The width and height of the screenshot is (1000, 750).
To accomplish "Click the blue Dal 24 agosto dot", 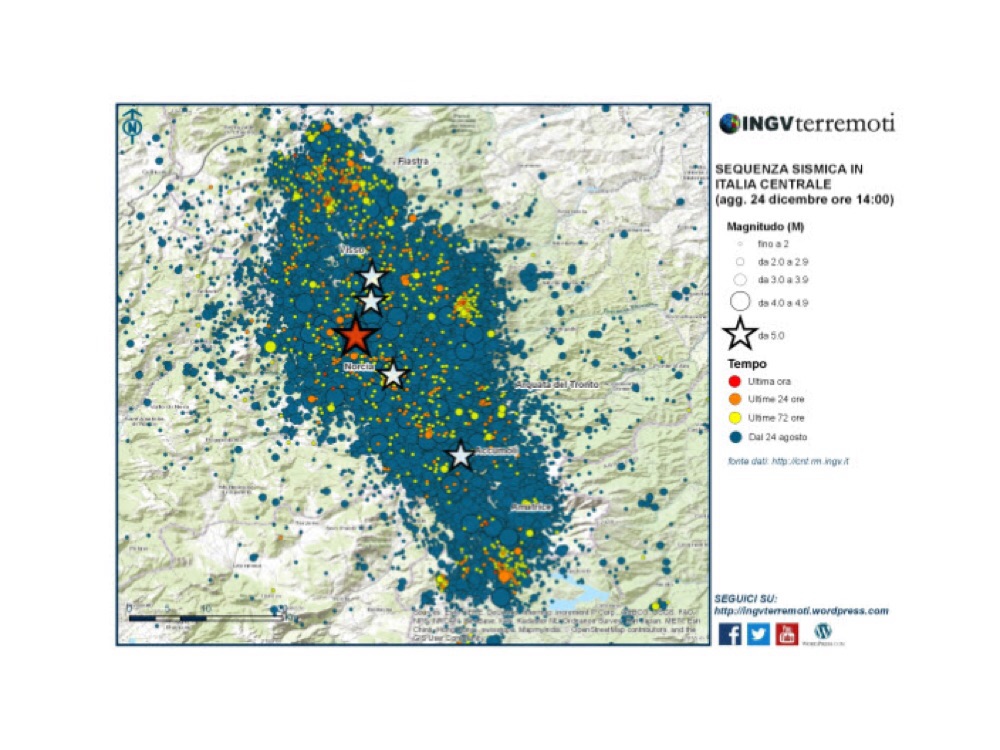I will 735,437.
